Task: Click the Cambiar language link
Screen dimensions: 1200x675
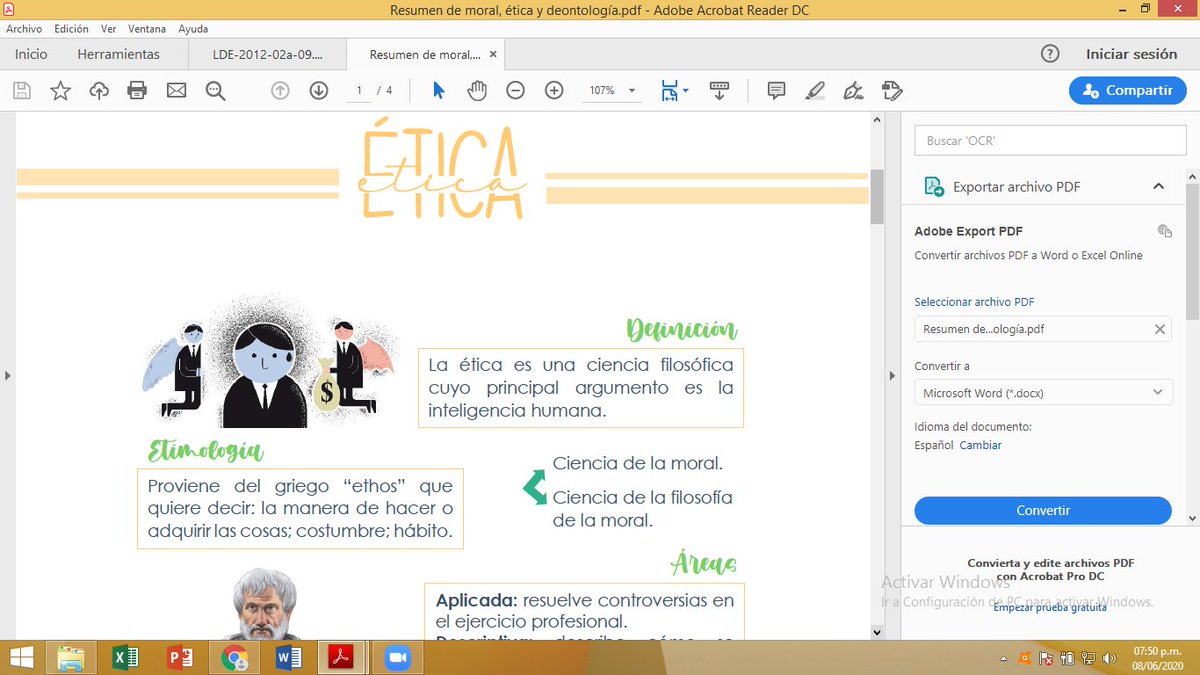Action: pos(980,445)
